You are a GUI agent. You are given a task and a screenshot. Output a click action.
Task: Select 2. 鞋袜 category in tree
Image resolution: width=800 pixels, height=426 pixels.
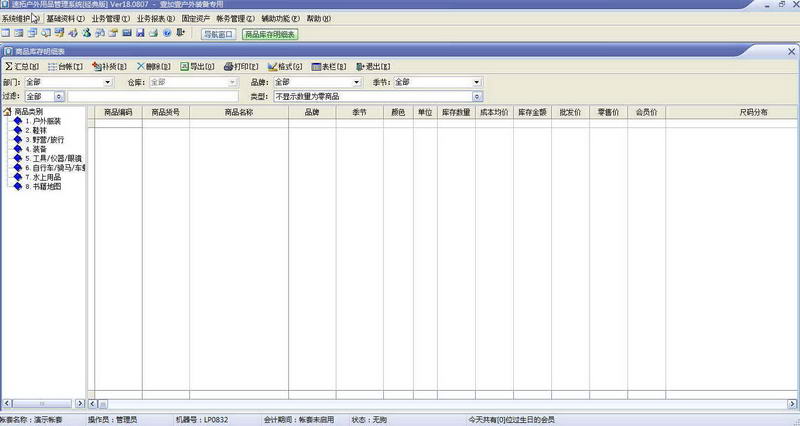point(36,131)
